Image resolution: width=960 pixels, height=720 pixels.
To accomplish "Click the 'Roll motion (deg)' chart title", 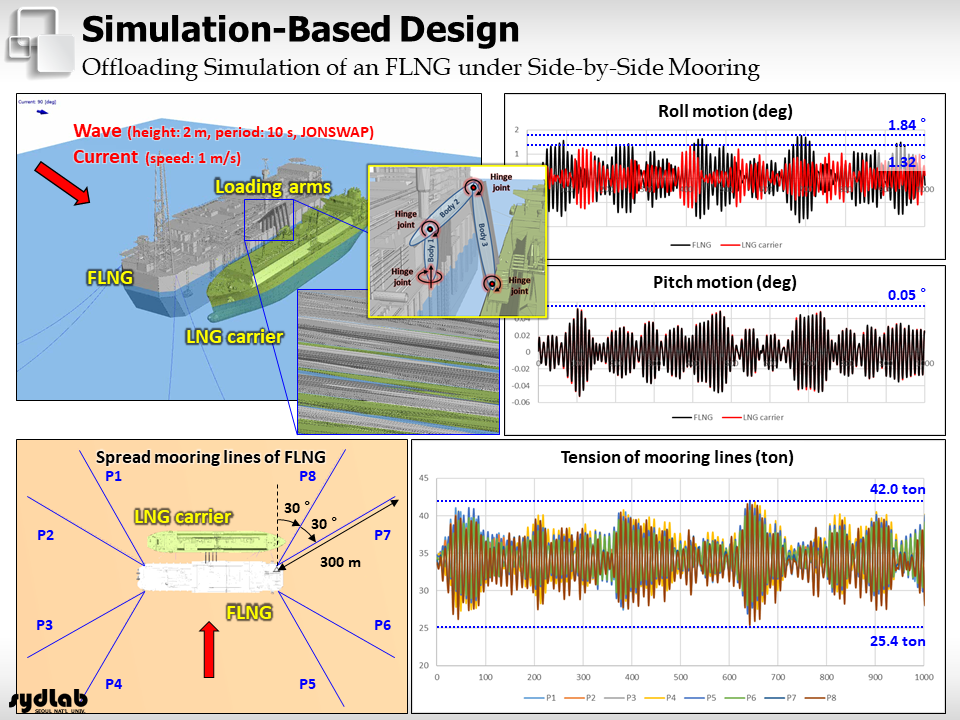I will (725, 111).
